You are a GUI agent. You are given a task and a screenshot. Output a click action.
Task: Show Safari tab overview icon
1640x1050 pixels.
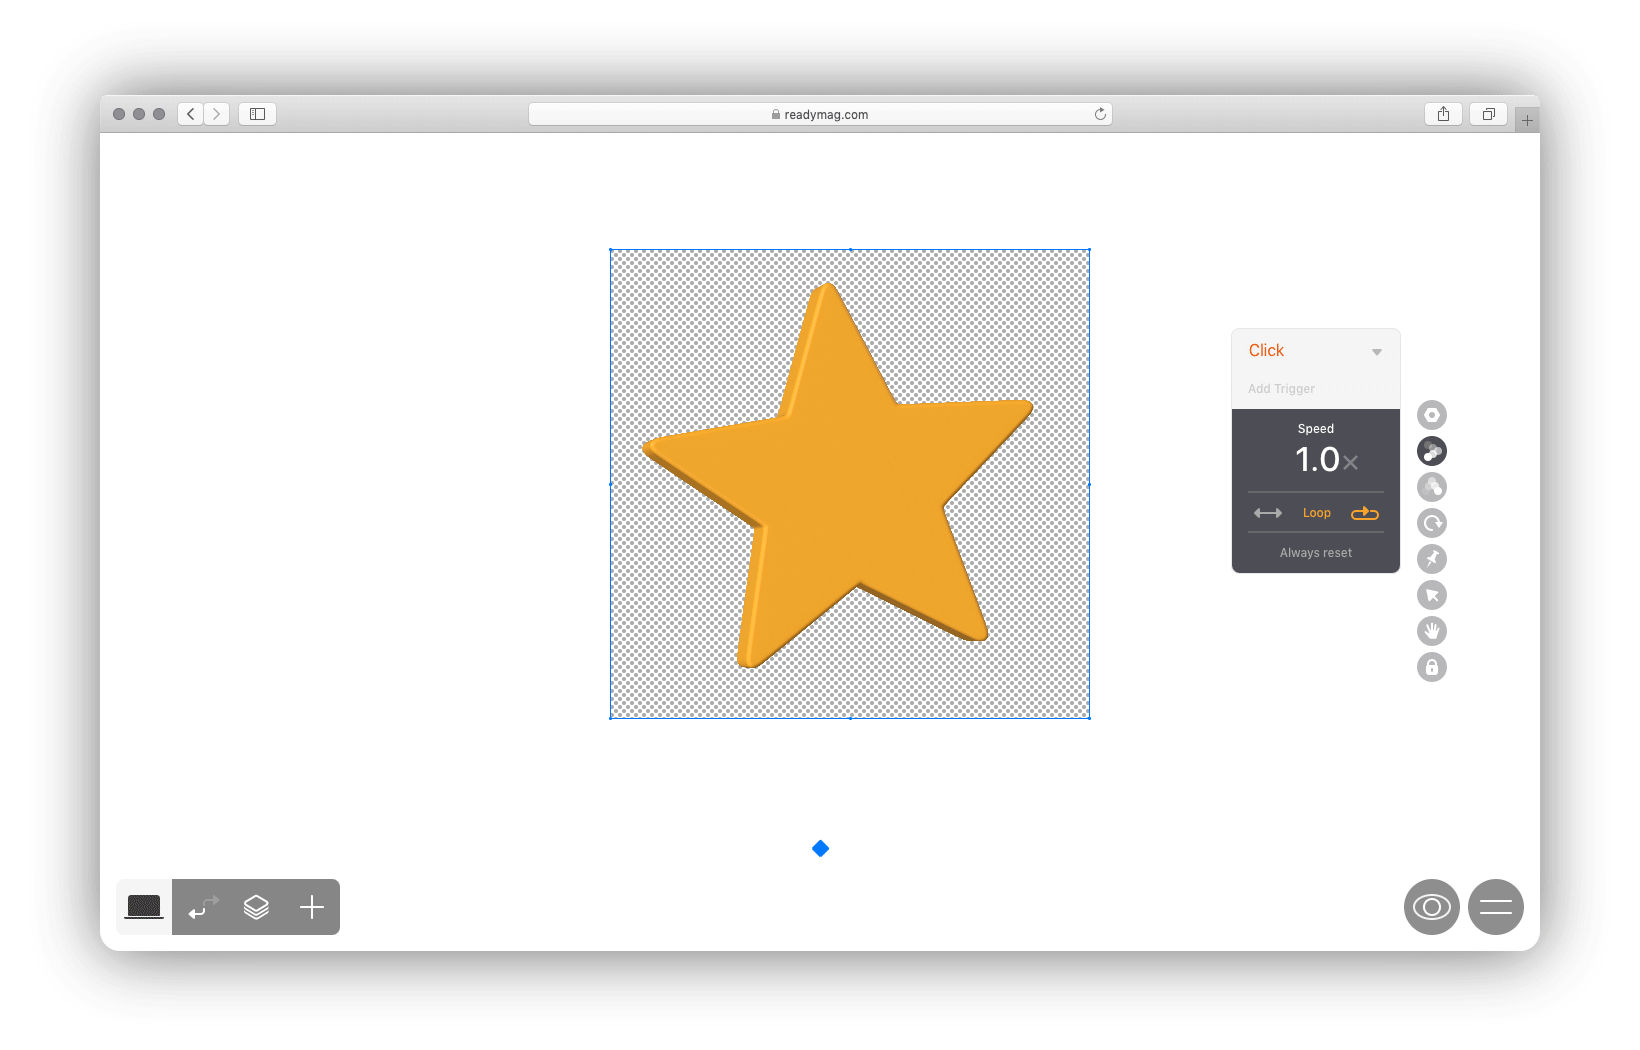[x=1488, y=114]
